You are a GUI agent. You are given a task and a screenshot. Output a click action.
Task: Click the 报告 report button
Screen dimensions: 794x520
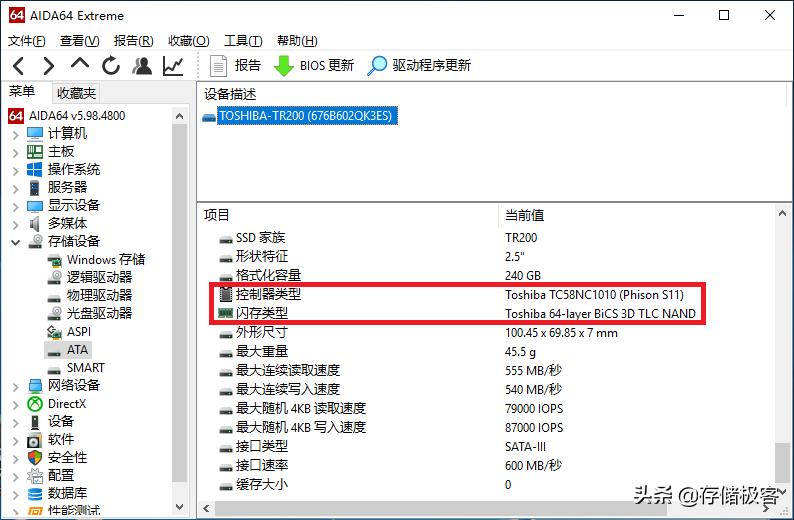235,65
